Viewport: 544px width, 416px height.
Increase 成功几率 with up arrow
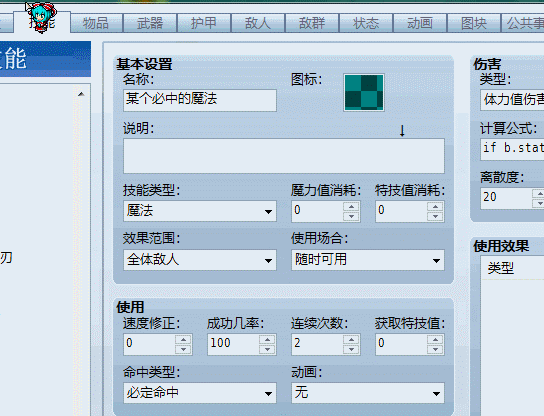click(267, 340)
